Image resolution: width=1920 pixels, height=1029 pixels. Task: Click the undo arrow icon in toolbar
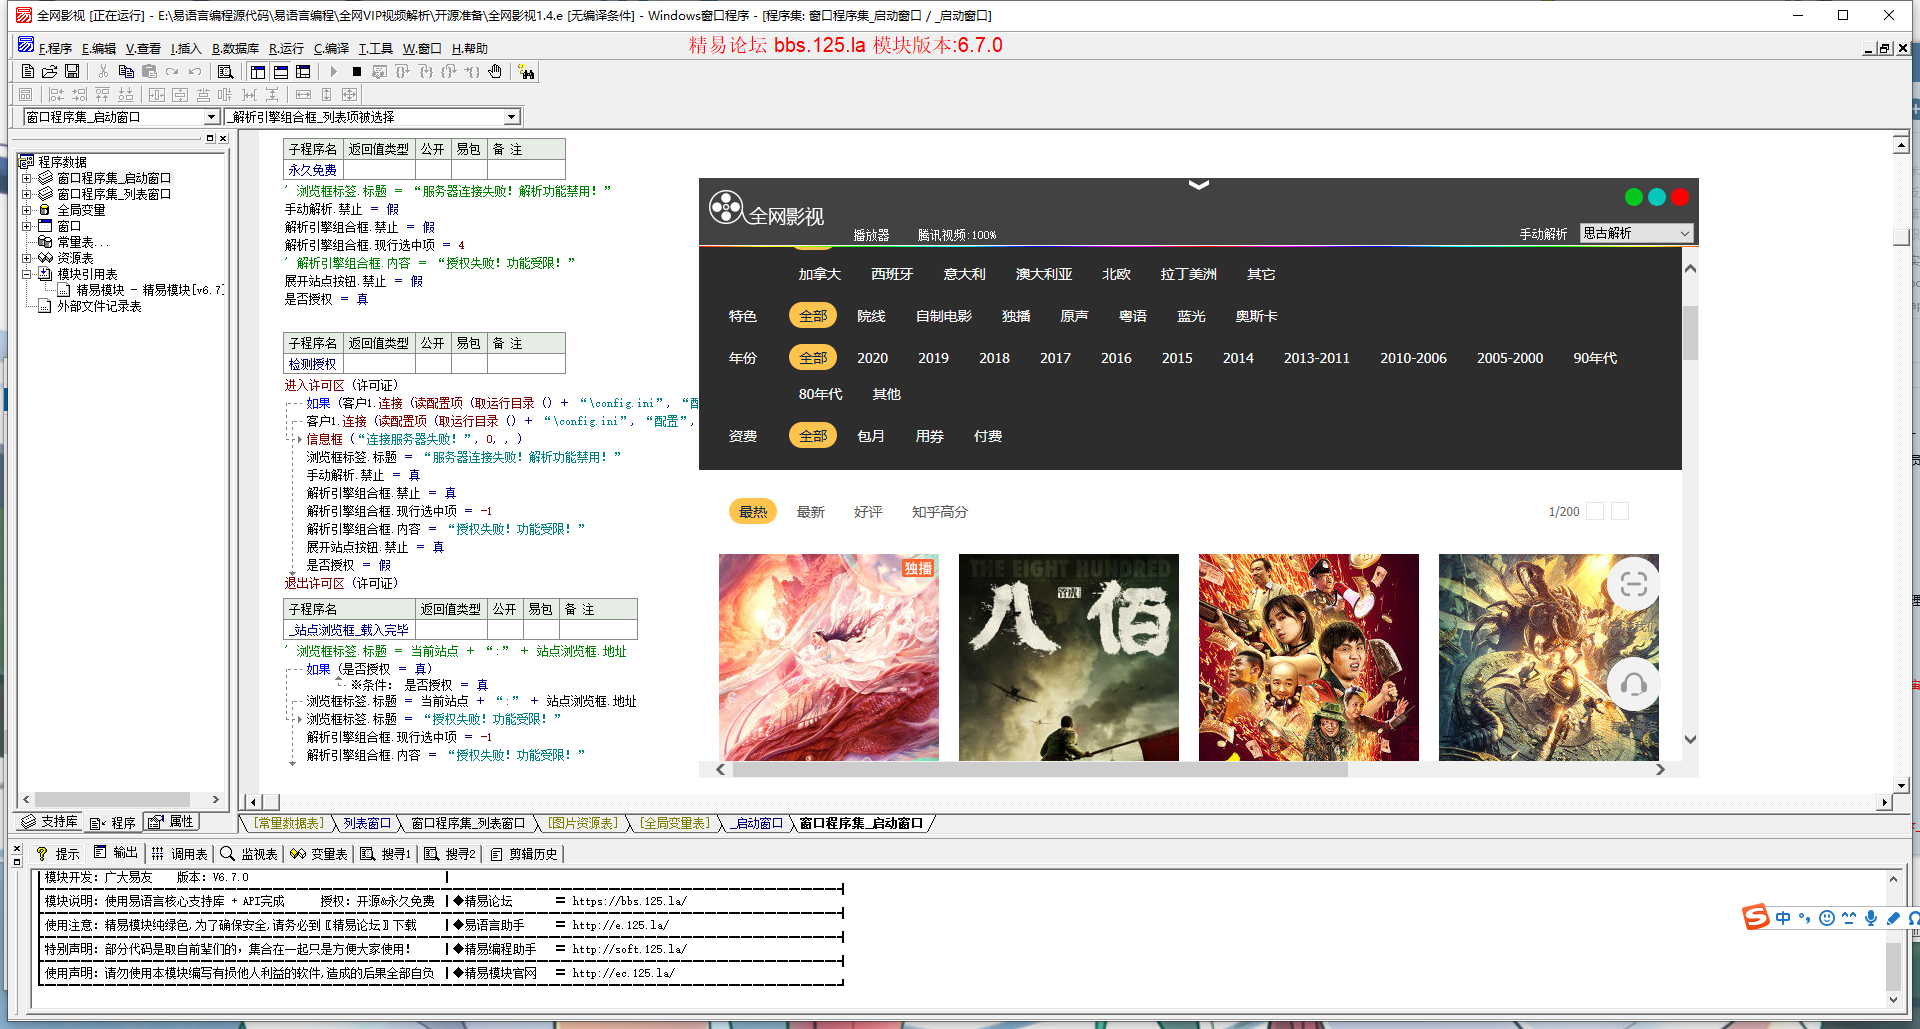pos(195,72)
